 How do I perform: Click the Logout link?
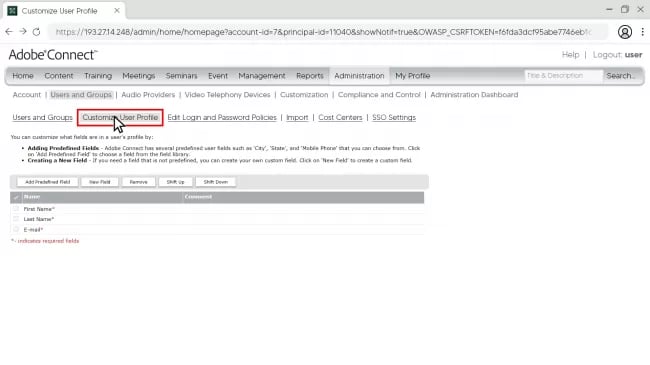tap(617, 55)
